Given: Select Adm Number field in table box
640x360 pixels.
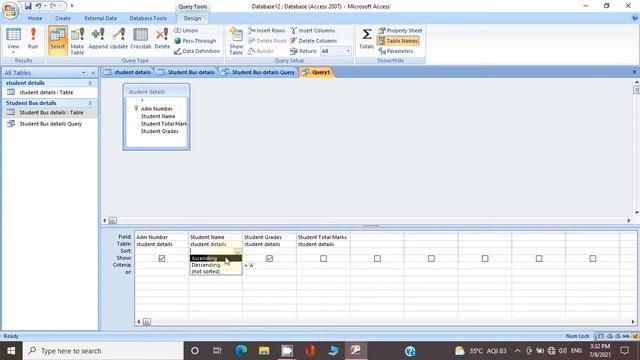Looking at the screenshot, I should (x=157, y=109).
